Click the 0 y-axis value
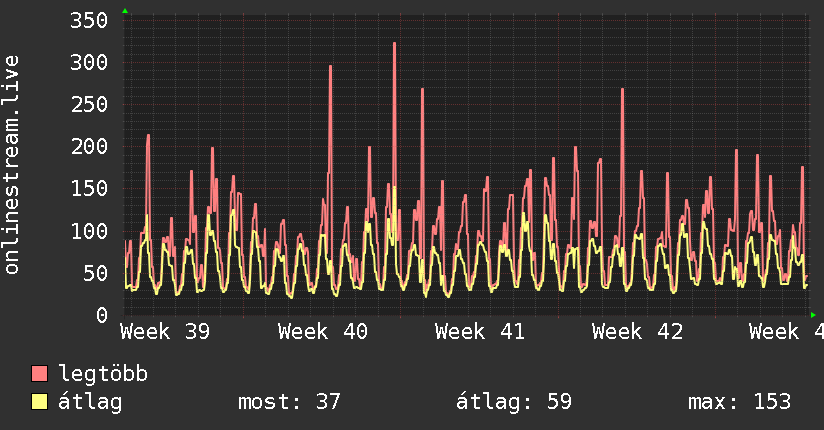The height and width of the screenshot is (430, 824). pos(102,315)
